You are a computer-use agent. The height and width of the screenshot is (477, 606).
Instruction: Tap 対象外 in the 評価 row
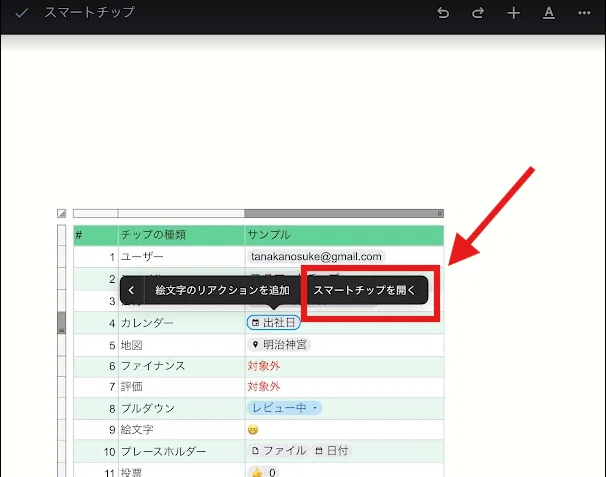(264, 387)
